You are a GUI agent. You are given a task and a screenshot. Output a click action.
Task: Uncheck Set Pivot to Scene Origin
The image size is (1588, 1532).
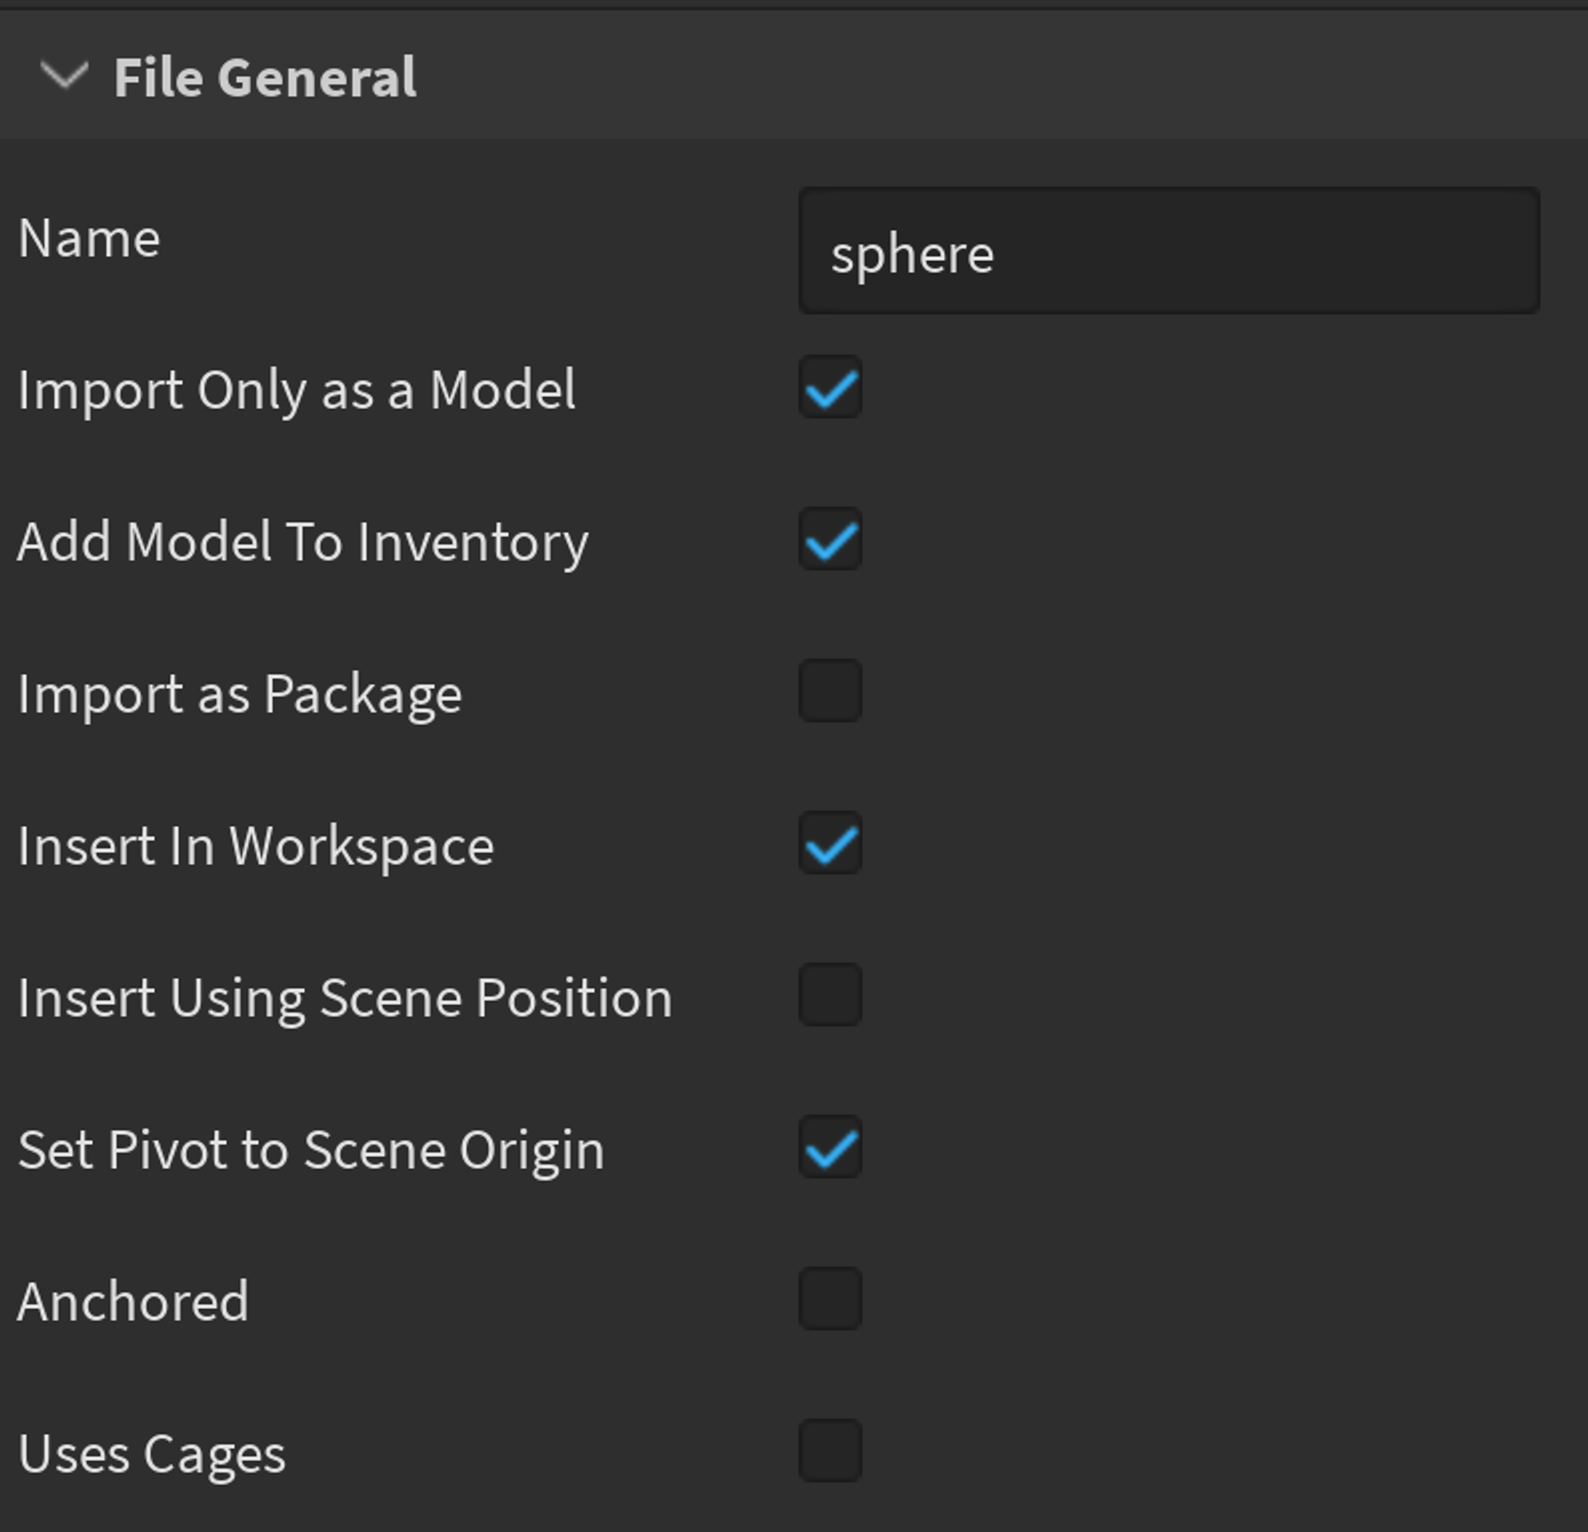831,1148
